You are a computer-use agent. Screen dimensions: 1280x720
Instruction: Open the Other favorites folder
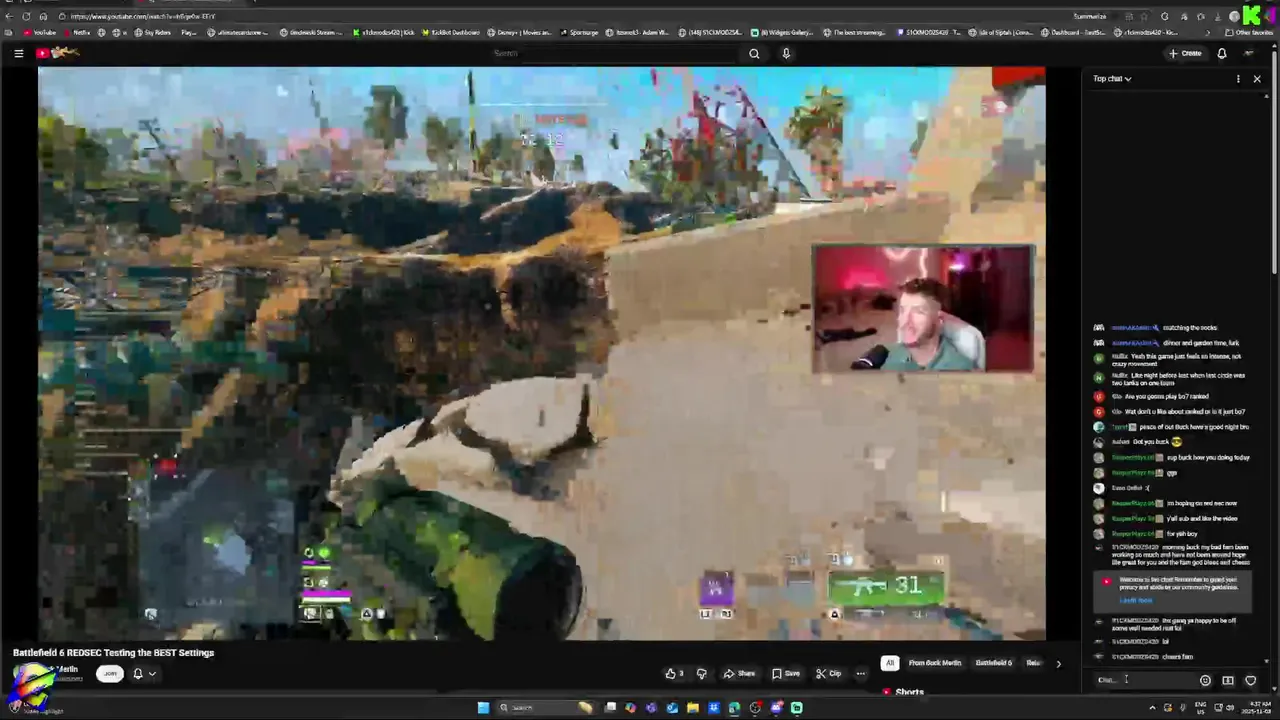1249,32
